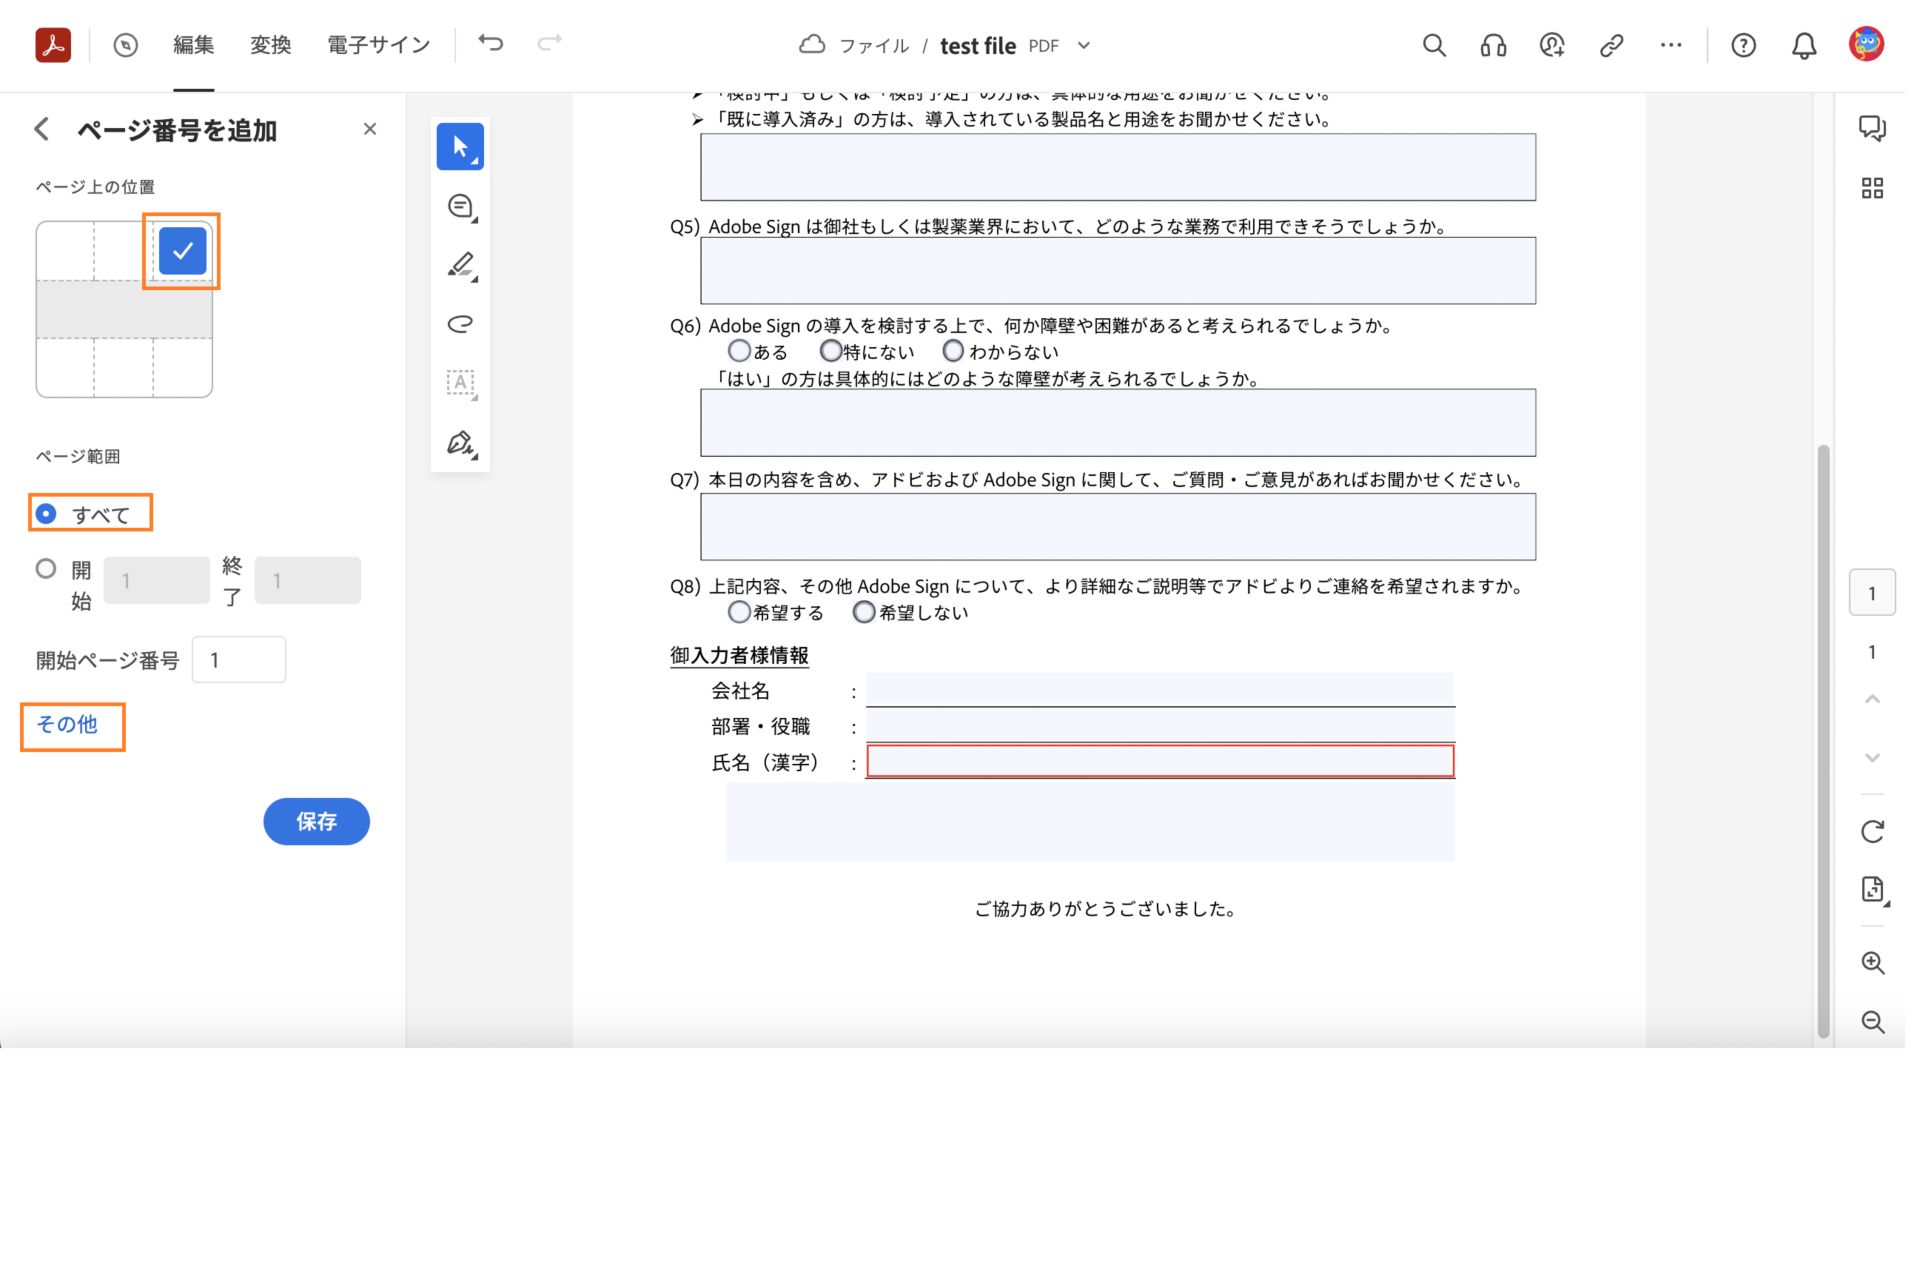Zoom out with the minus magnifier

(1873, 1022)
